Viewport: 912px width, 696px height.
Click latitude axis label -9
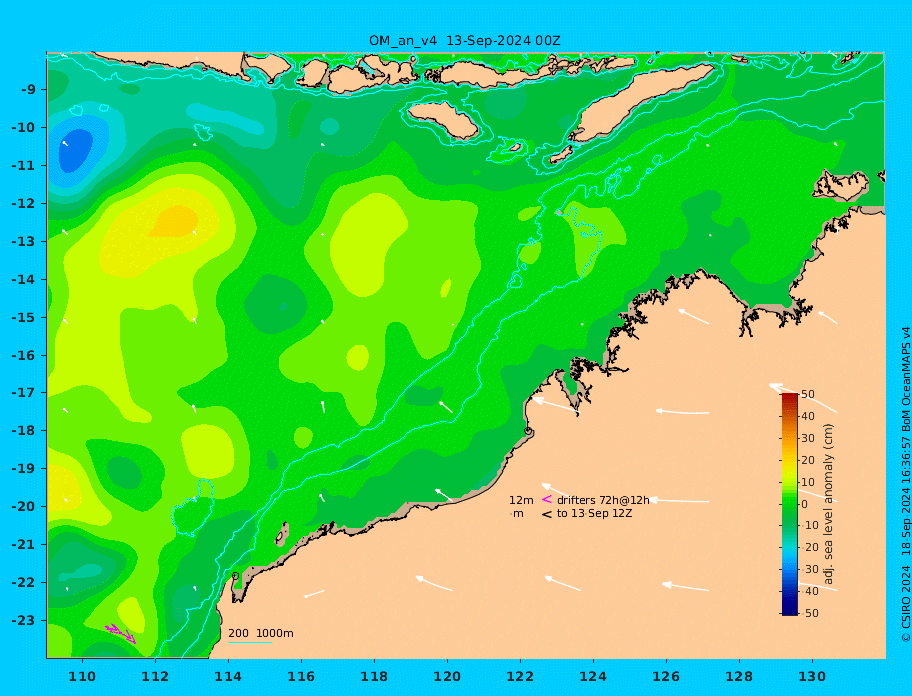tap(28, 90)
